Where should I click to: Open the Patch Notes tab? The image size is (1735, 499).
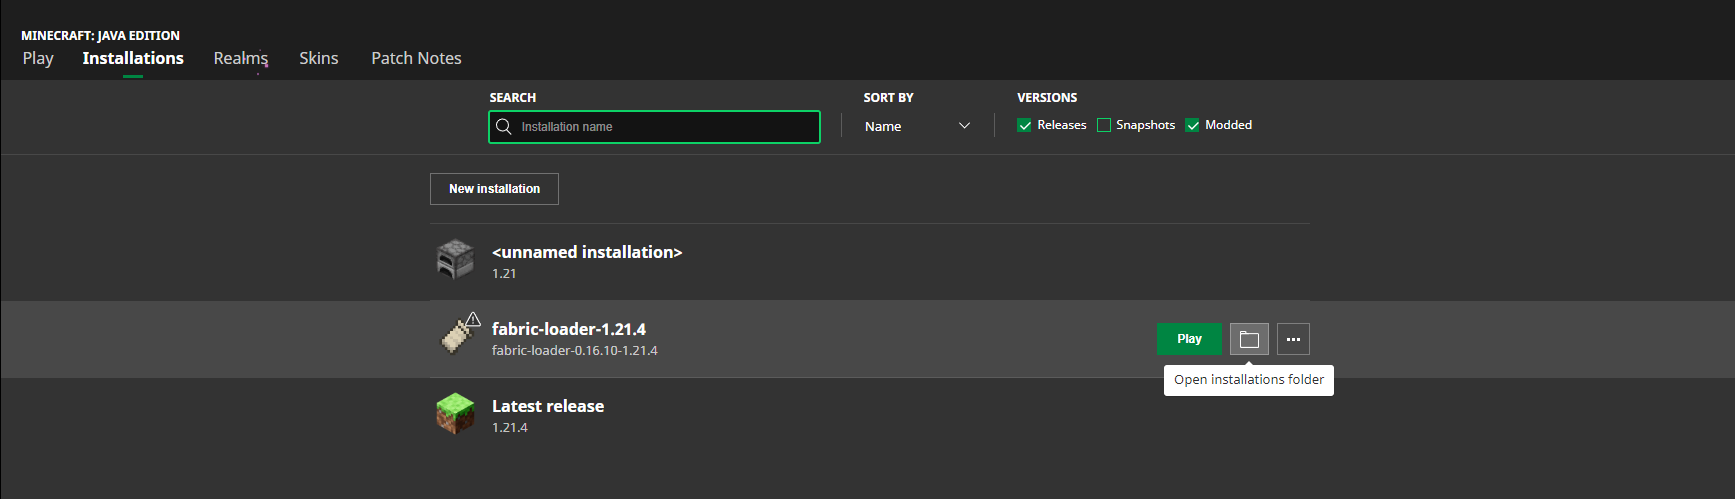(x=416, y=58)
